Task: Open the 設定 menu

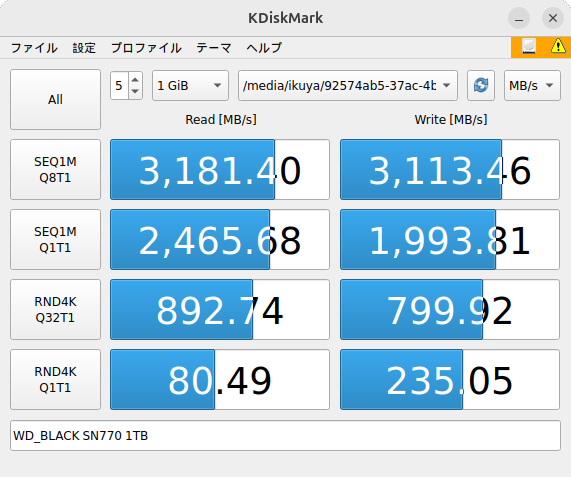Action: coord(84,48)
